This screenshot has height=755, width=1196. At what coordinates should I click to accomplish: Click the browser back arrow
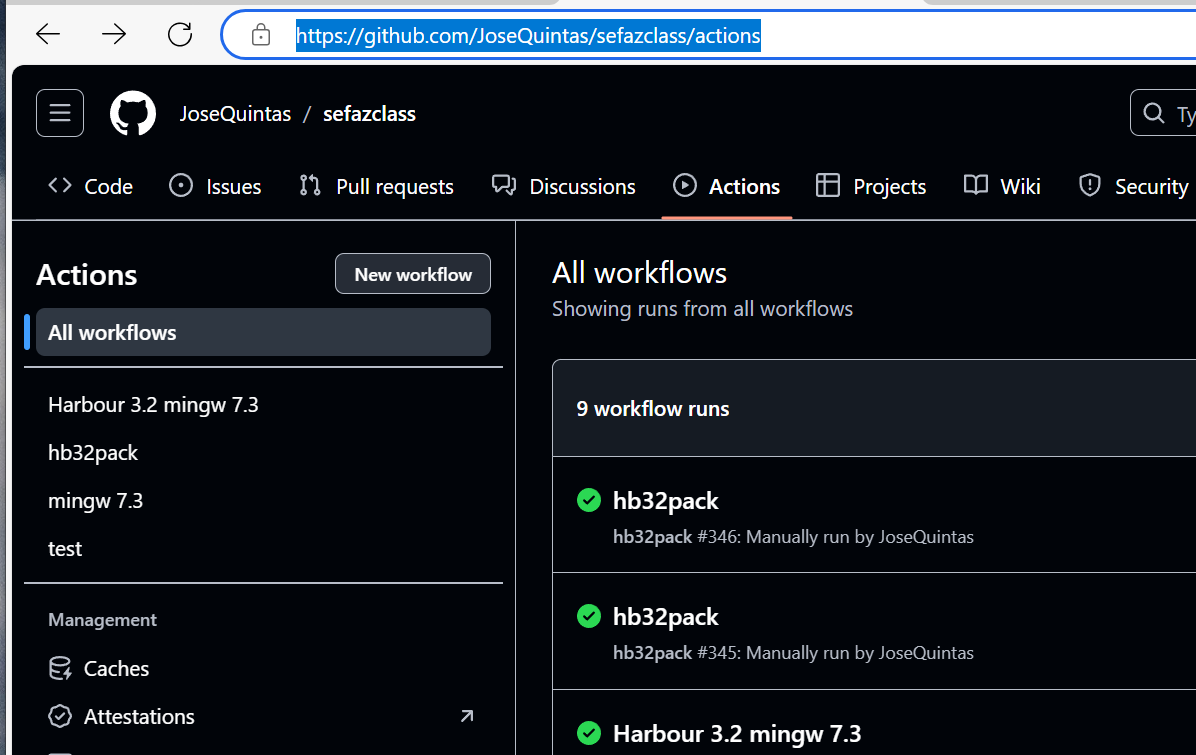(x=48, y=35)
